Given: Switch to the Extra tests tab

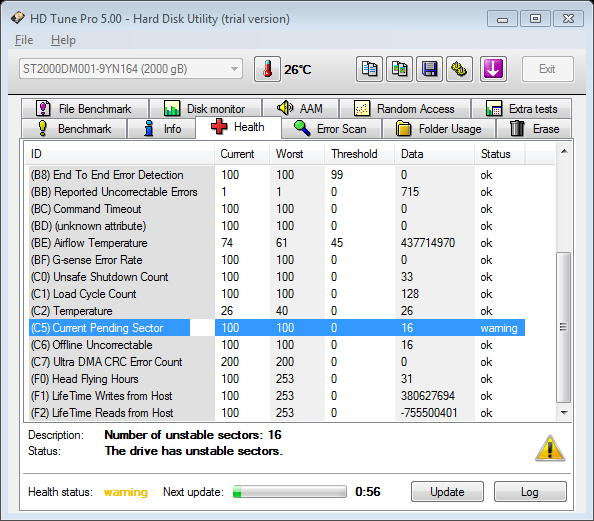Looking at the screenshot, I should click(x=521, y=109).
